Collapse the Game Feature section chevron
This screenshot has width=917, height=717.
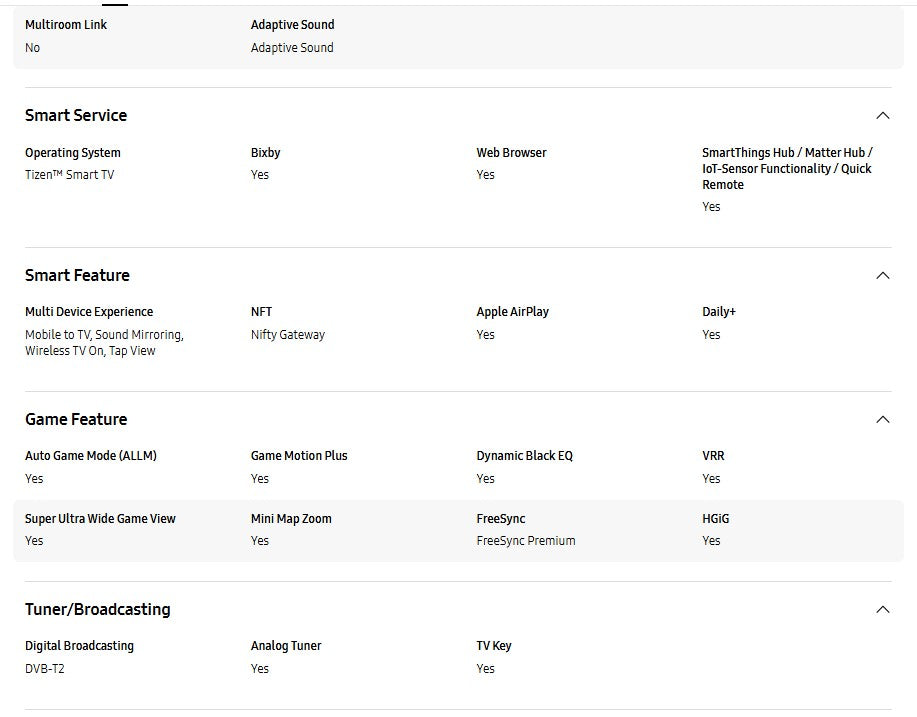[882, 419]
